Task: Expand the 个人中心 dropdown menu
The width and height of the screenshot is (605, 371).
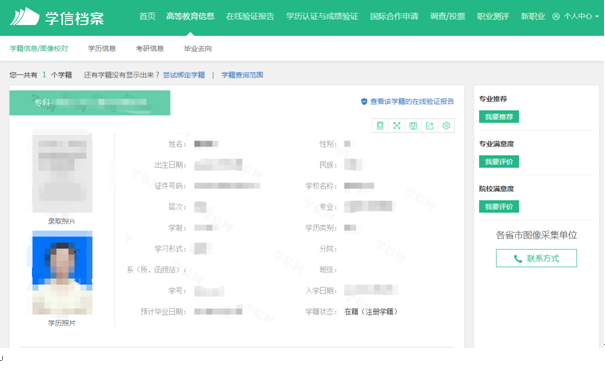Action: pos(575,16)
